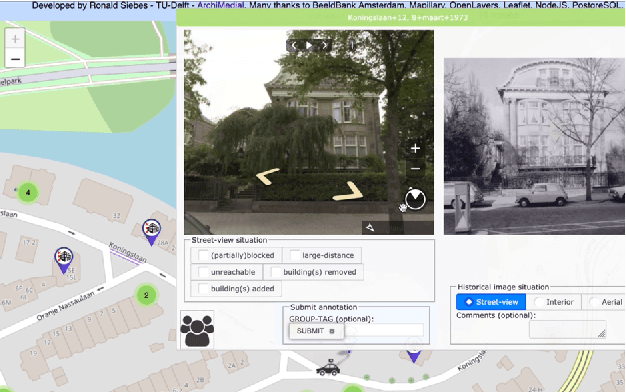The image size is (626, 392).
Task: Check the unreachable checkbox
Action: [204, 272]
